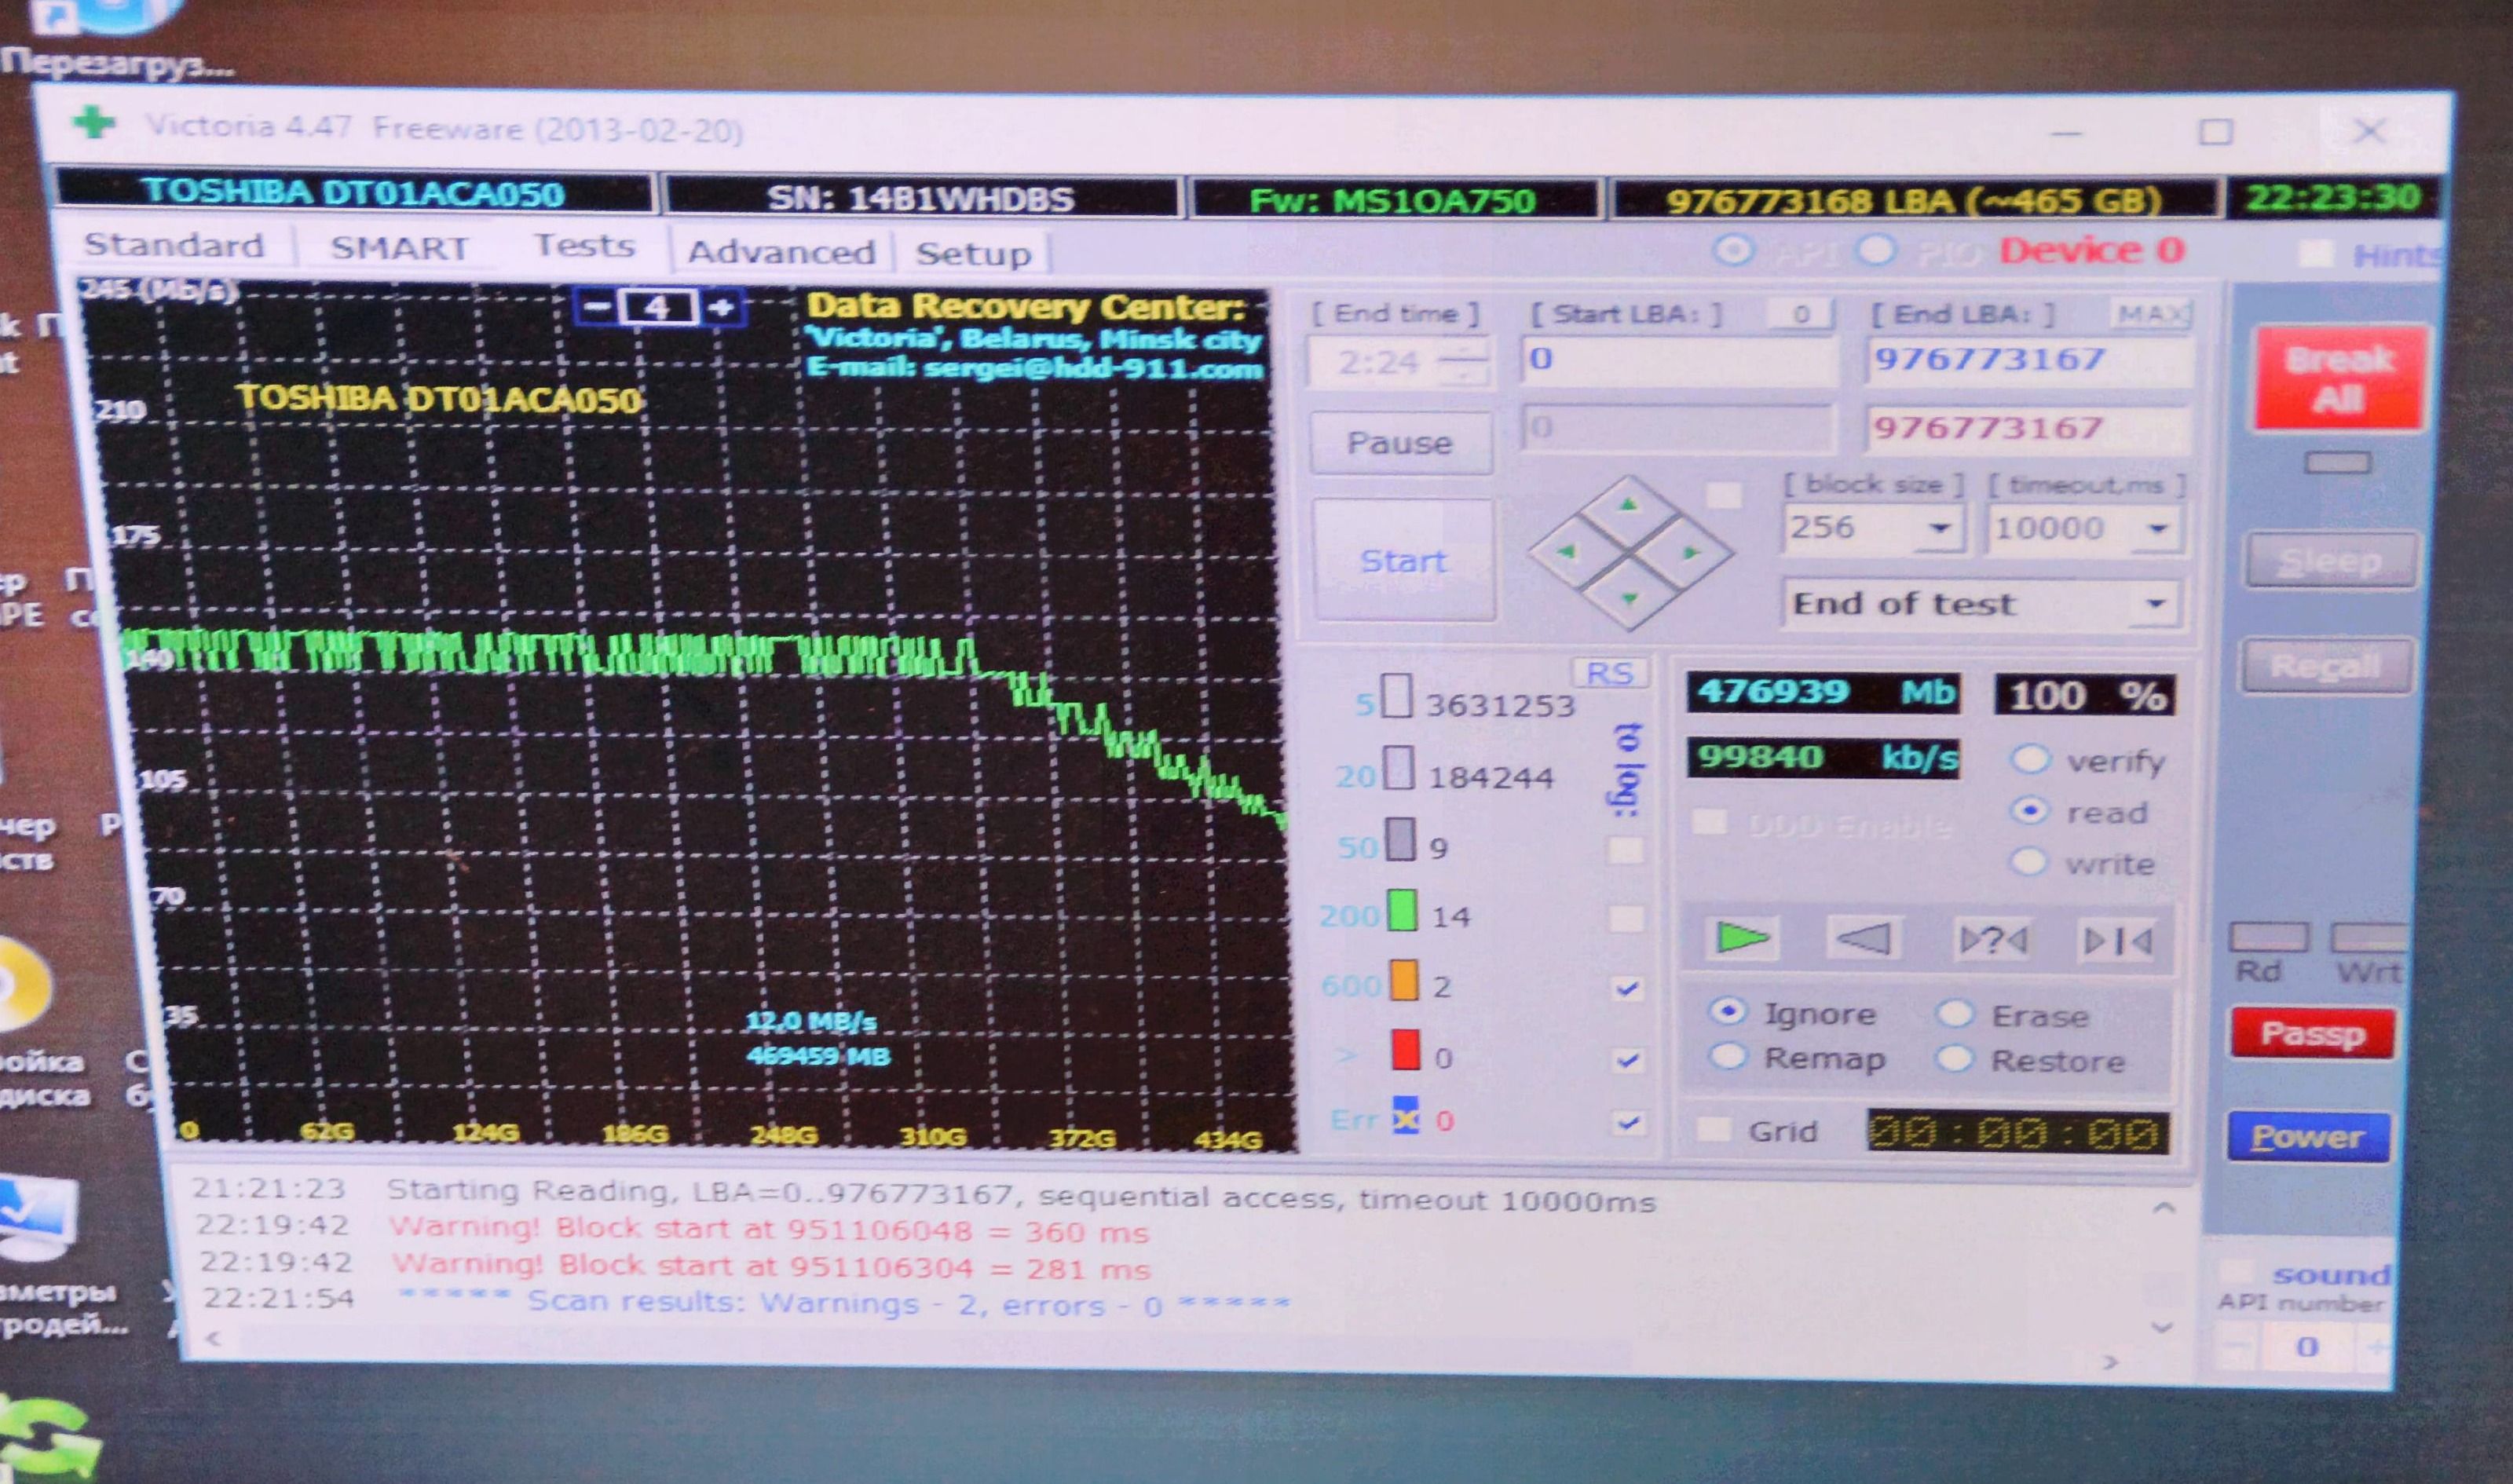Click the red Break All button
Viewport: 2513px width, 1484px height.
(x=2340, y=379)
